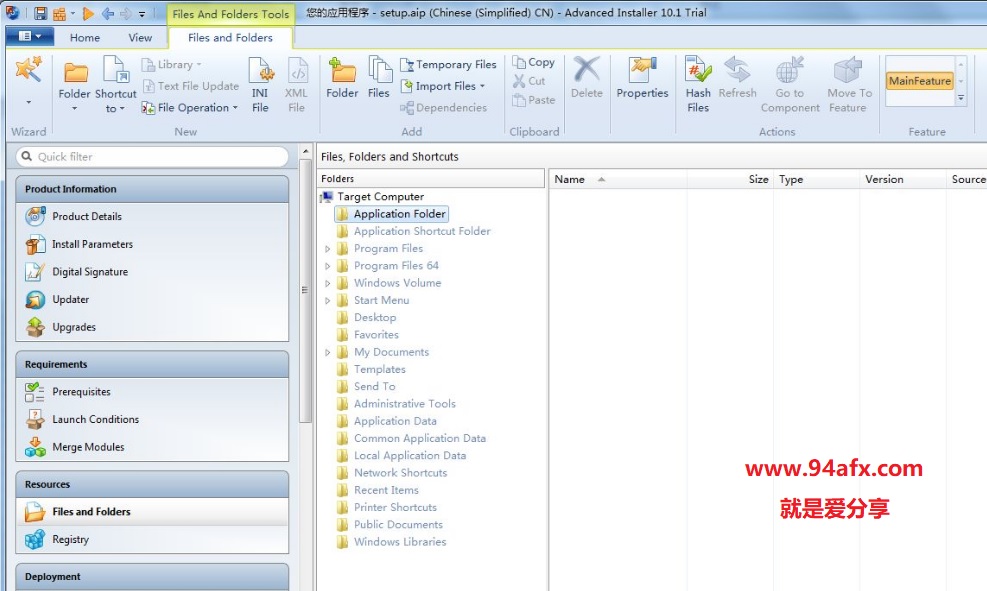The height and width of the screenshot is (591, 987).
Task: Sort by the Type column header
Action: point(816,179)
